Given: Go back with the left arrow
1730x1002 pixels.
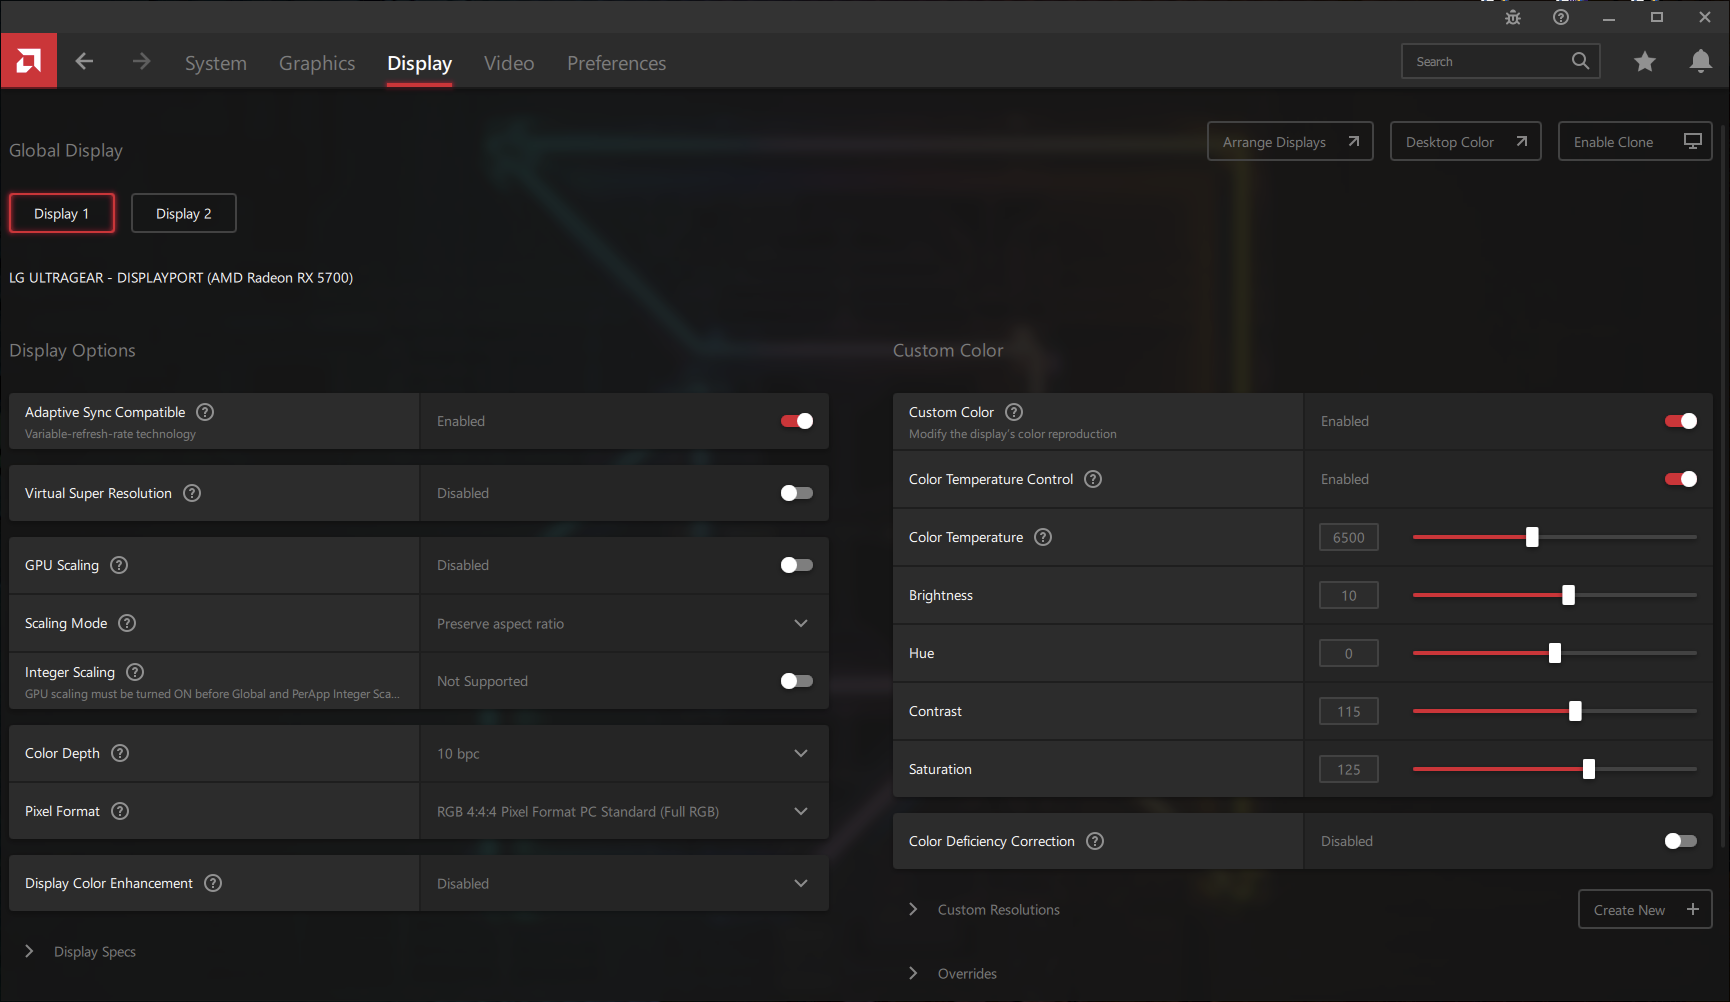Looking at the screenshot, I should click(x=84, y=62).
